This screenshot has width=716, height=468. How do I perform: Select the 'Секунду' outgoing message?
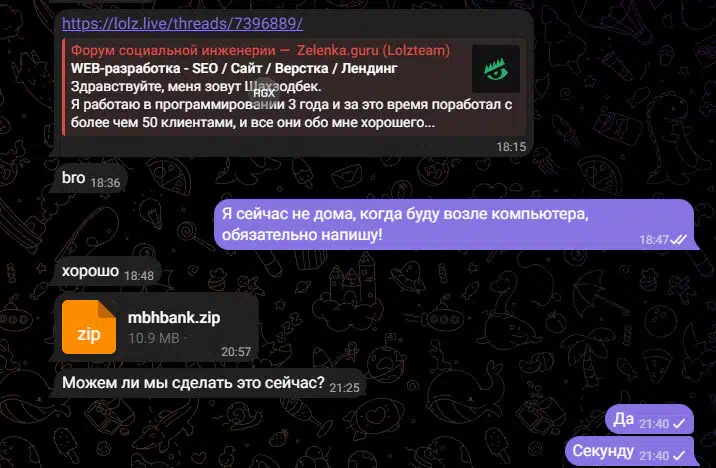[629, 451]
